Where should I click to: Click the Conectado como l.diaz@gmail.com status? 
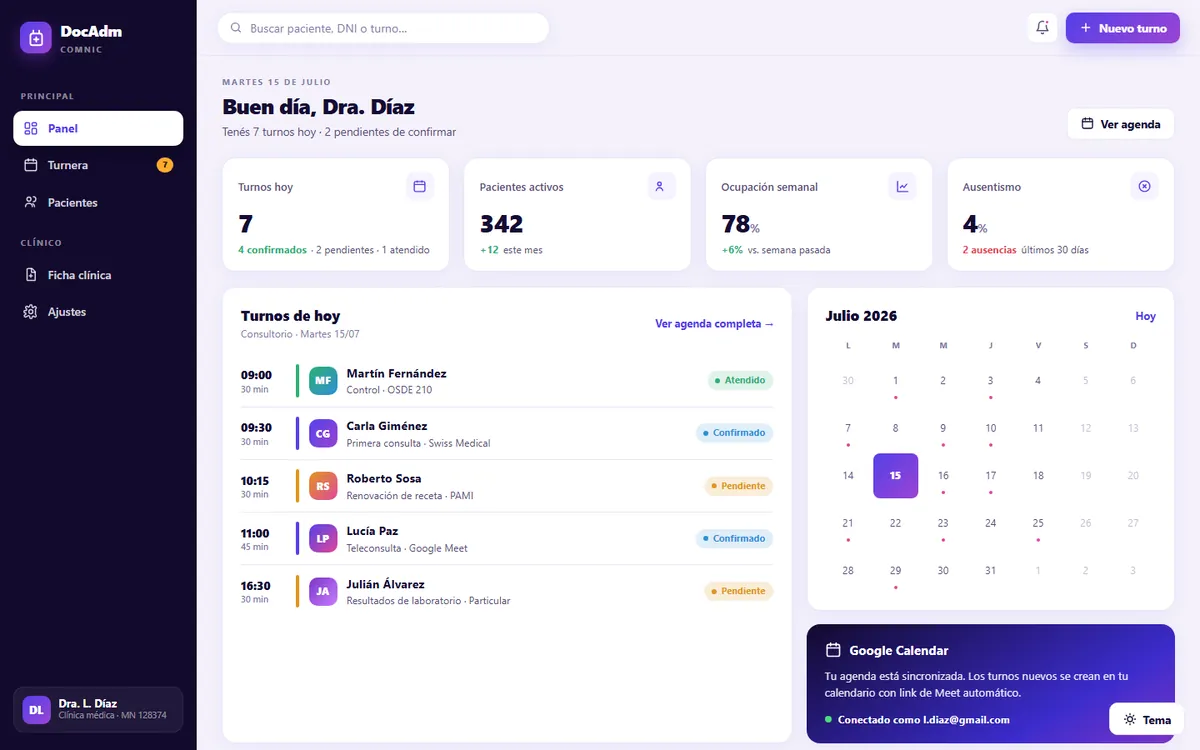[x=918, y=720]
